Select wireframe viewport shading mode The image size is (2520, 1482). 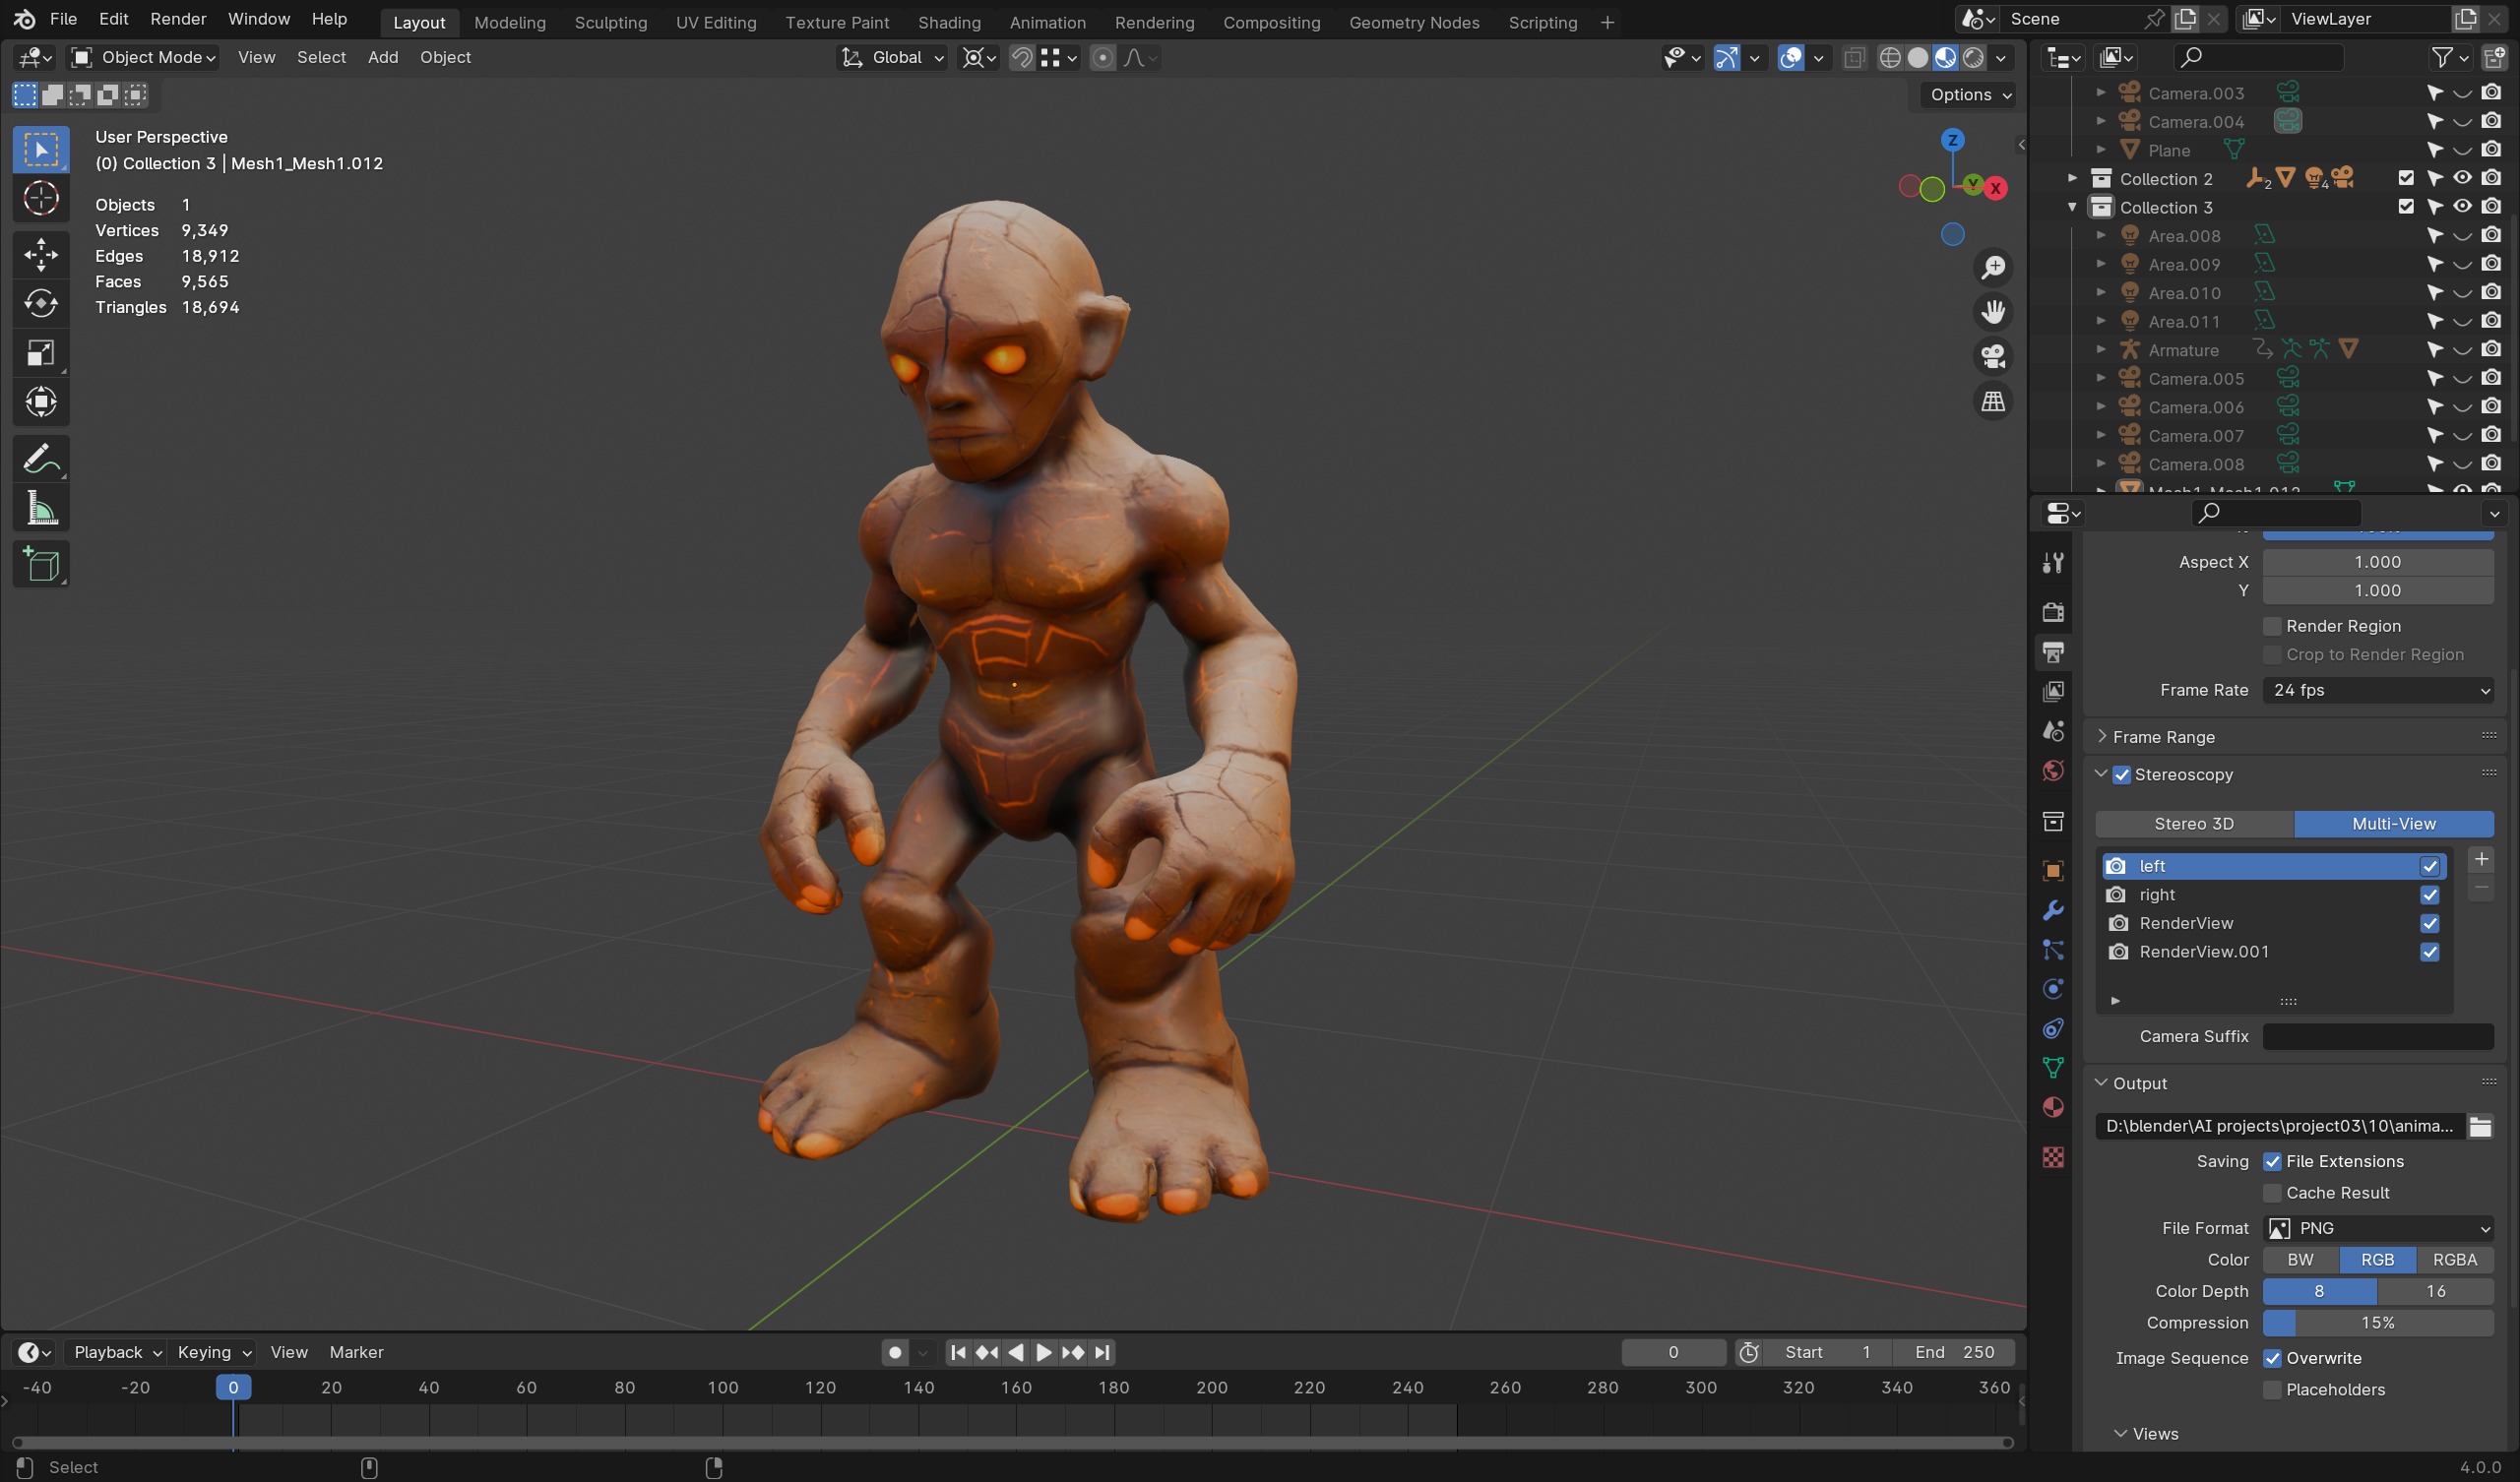[x=1890, y=58]
